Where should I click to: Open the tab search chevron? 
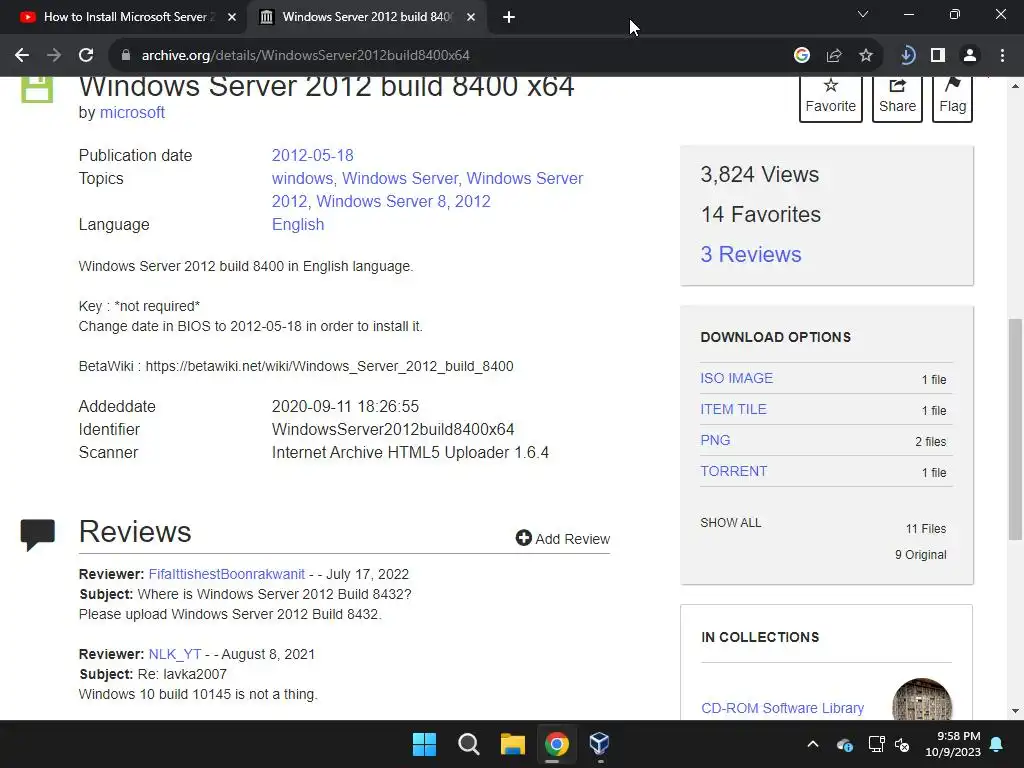[x=863, y=14]
